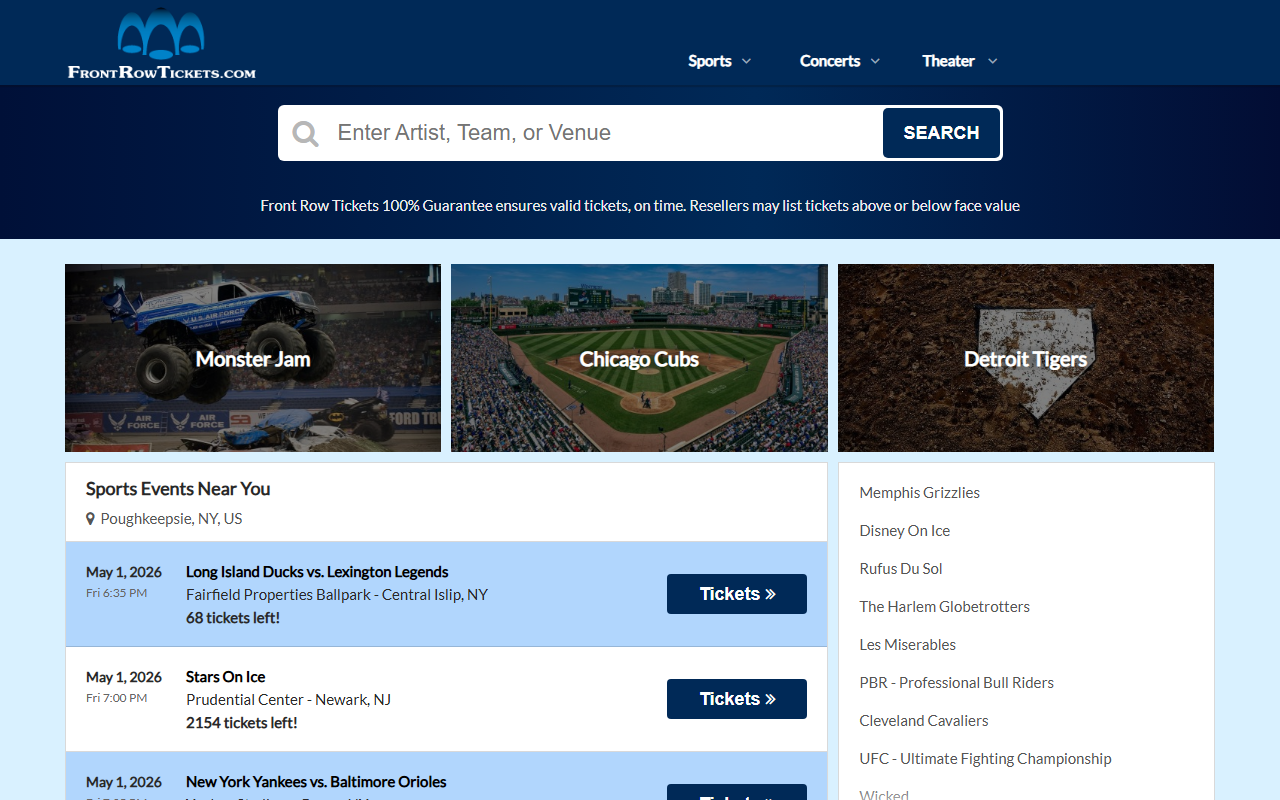Open the Theater navigation menu
Viewport: 1280px width, 800px height.
[x=948, y=61]
